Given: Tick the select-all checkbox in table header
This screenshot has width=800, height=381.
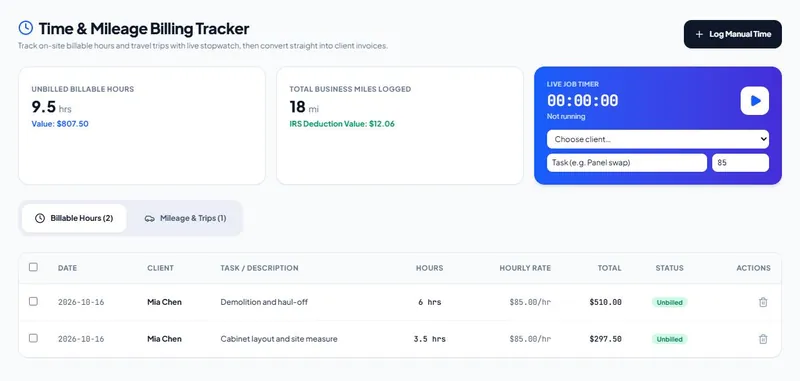Looking at the screenshot, I should coord(33,267).
